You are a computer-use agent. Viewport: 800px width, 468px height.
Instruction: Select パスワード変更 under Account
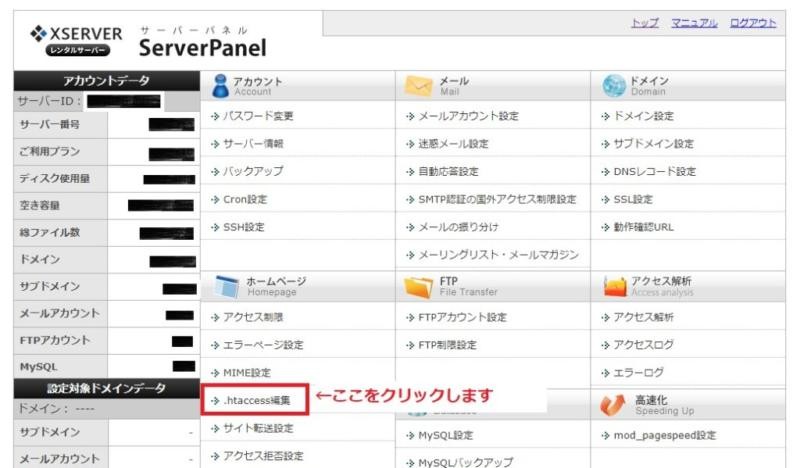[x=257, y=116]
